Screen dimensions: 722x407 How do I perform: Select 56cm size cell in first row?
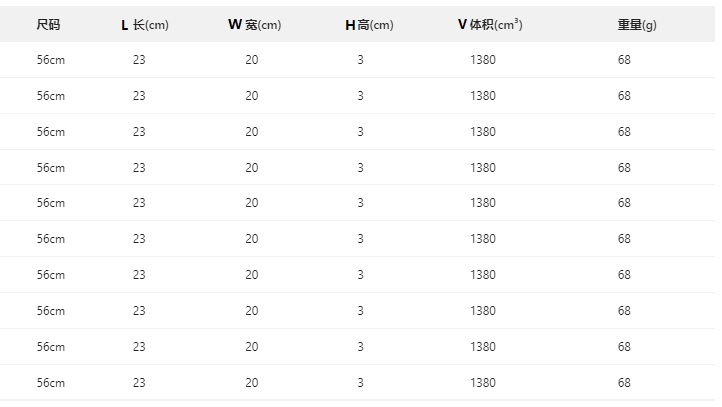[51, 60]
